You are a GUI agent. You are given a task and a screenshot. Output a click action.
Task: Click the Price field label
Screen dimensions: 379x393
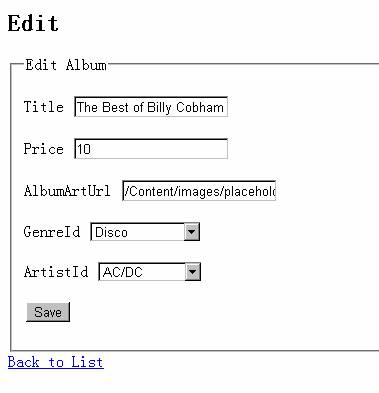point(43,149)
